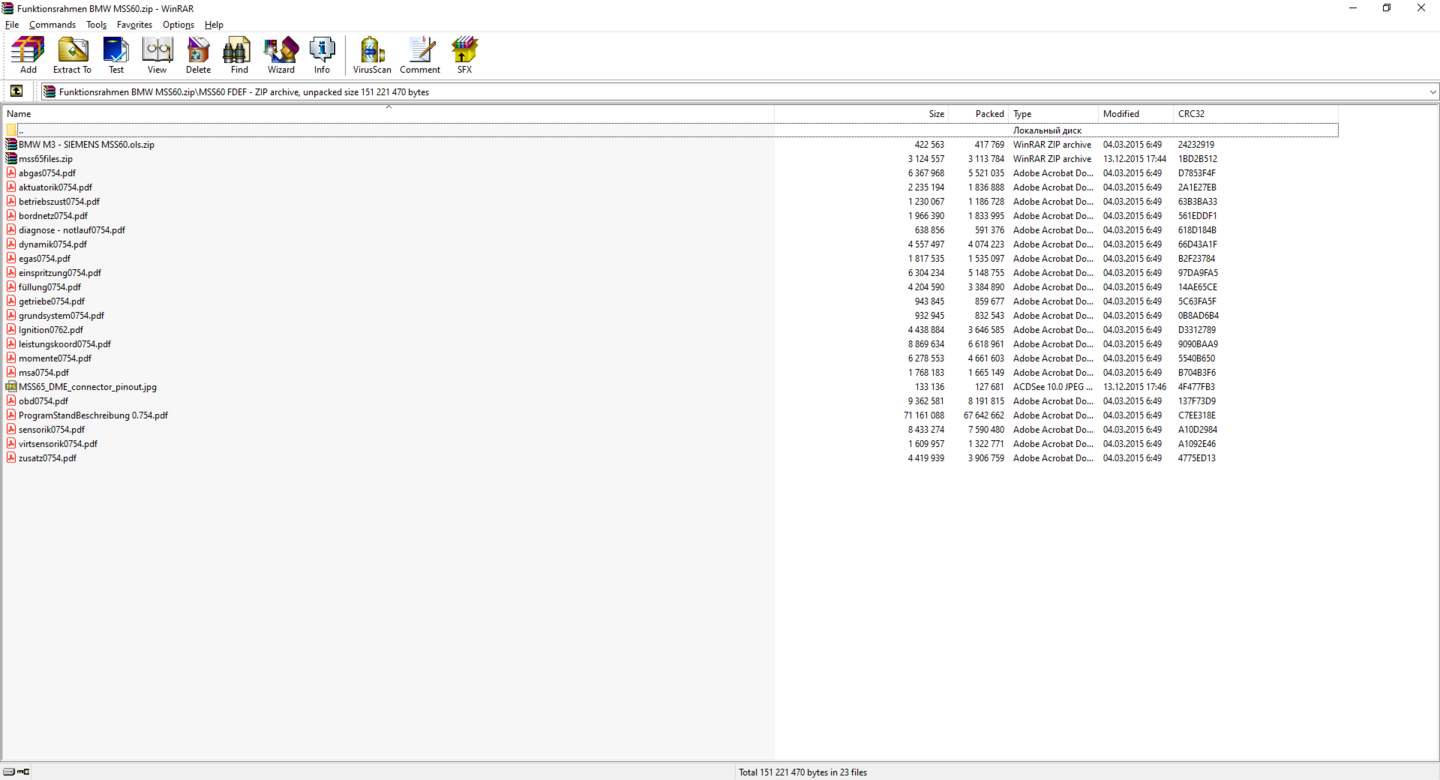
Task: Sort by Packed column header
Action: click(x=978, y=114)
